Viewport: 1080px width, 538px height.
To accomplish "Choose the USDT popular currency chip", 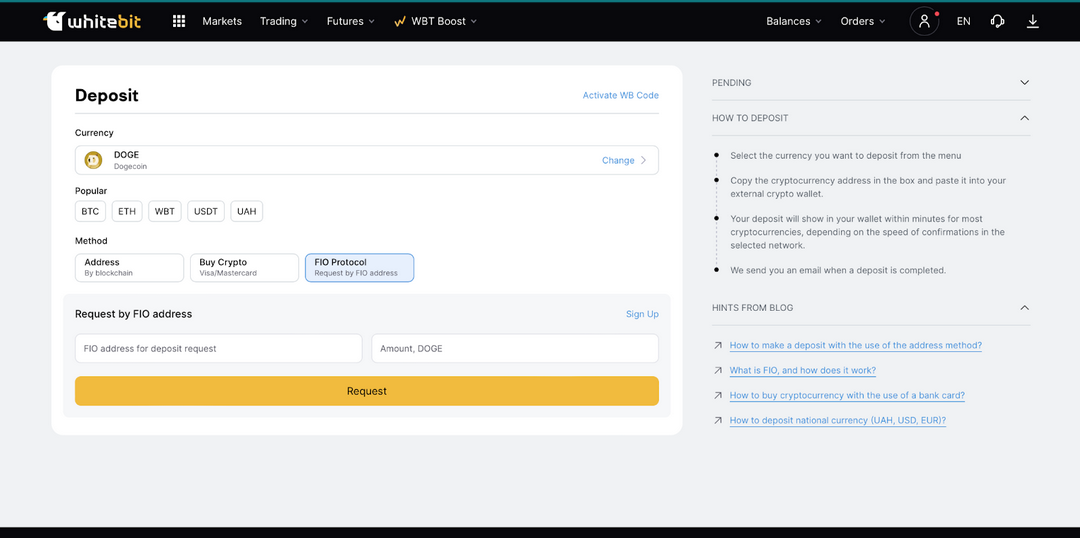I will tap(206, 211).
